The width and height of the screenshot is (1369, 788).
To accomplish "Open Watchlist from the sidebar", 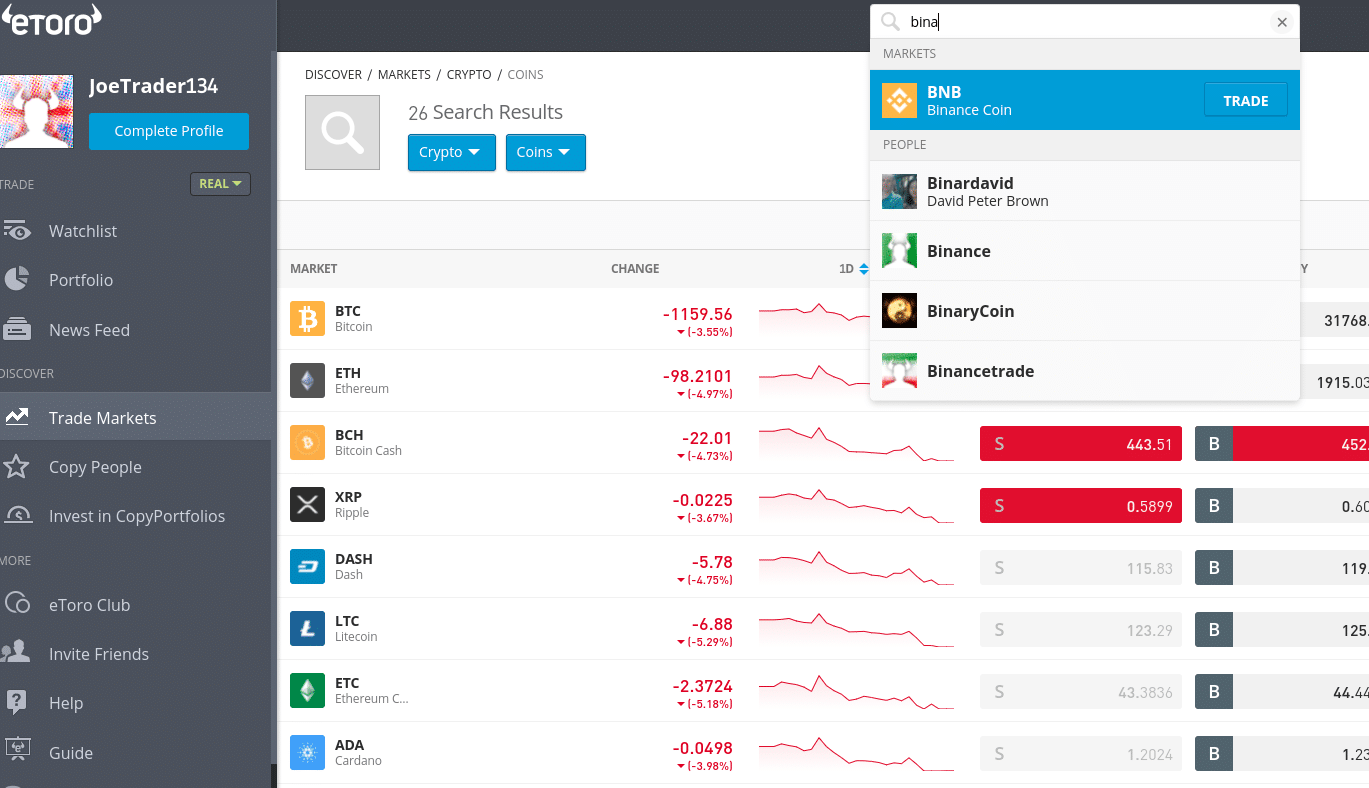I will pos(83,231).
